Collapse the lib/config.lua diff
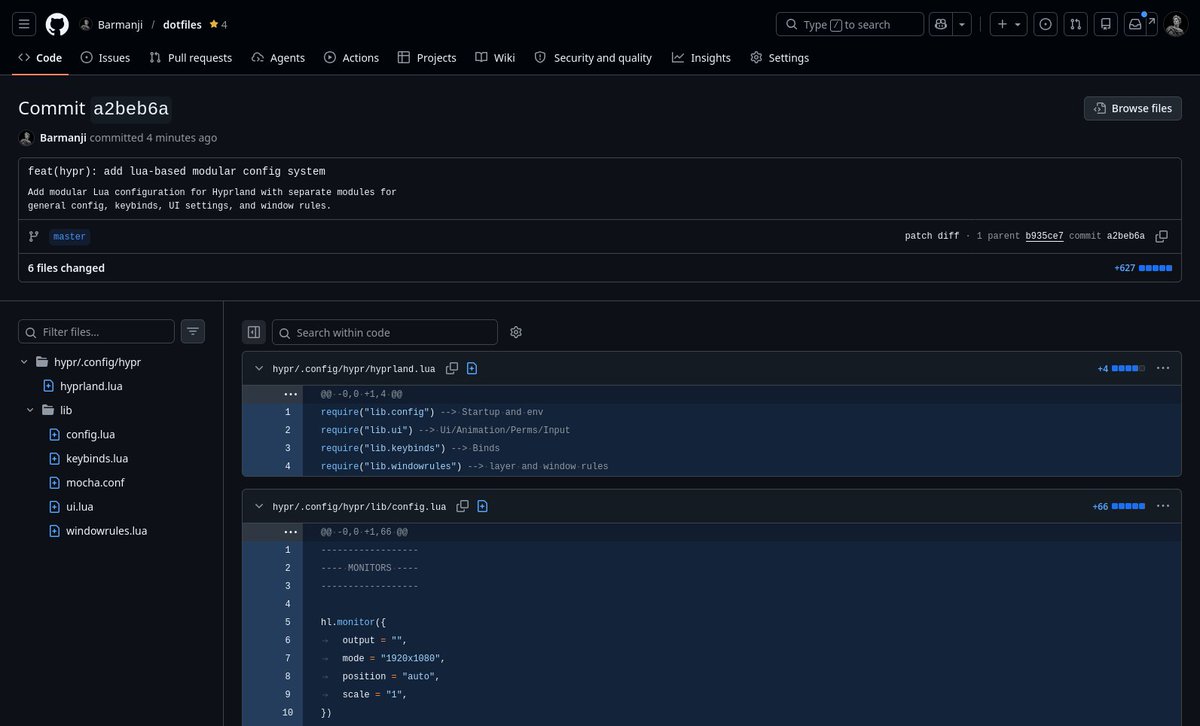1200x726 pixels. 259,507
